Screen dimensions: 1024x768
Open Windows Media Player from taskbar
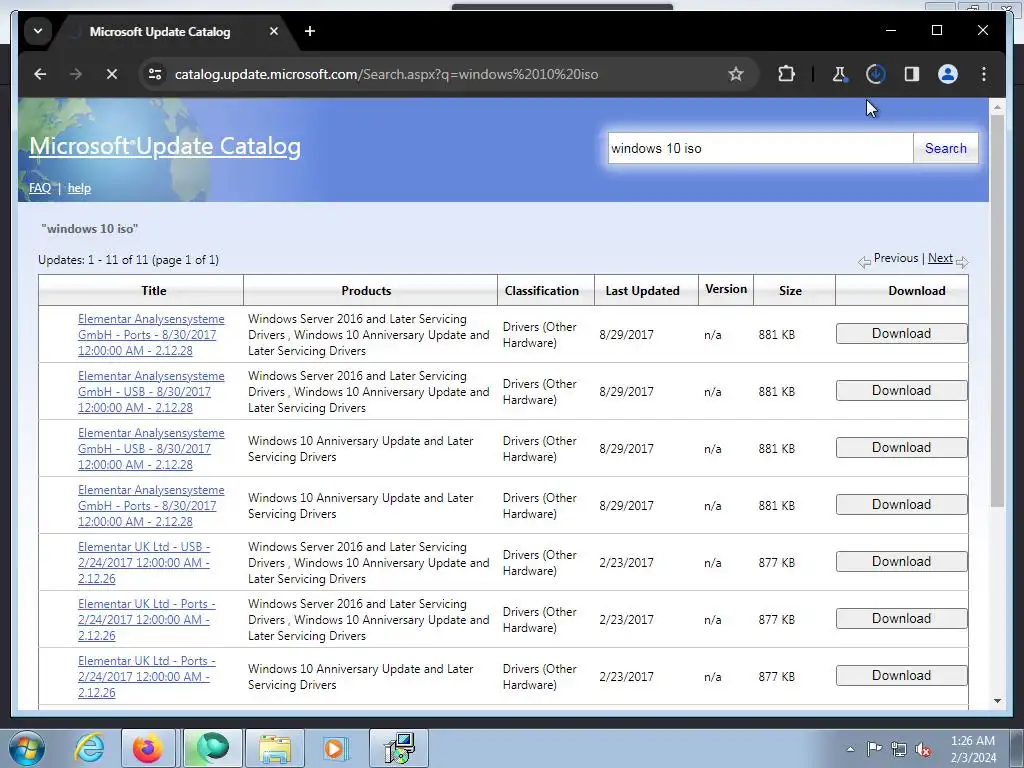tap(335, 748)
